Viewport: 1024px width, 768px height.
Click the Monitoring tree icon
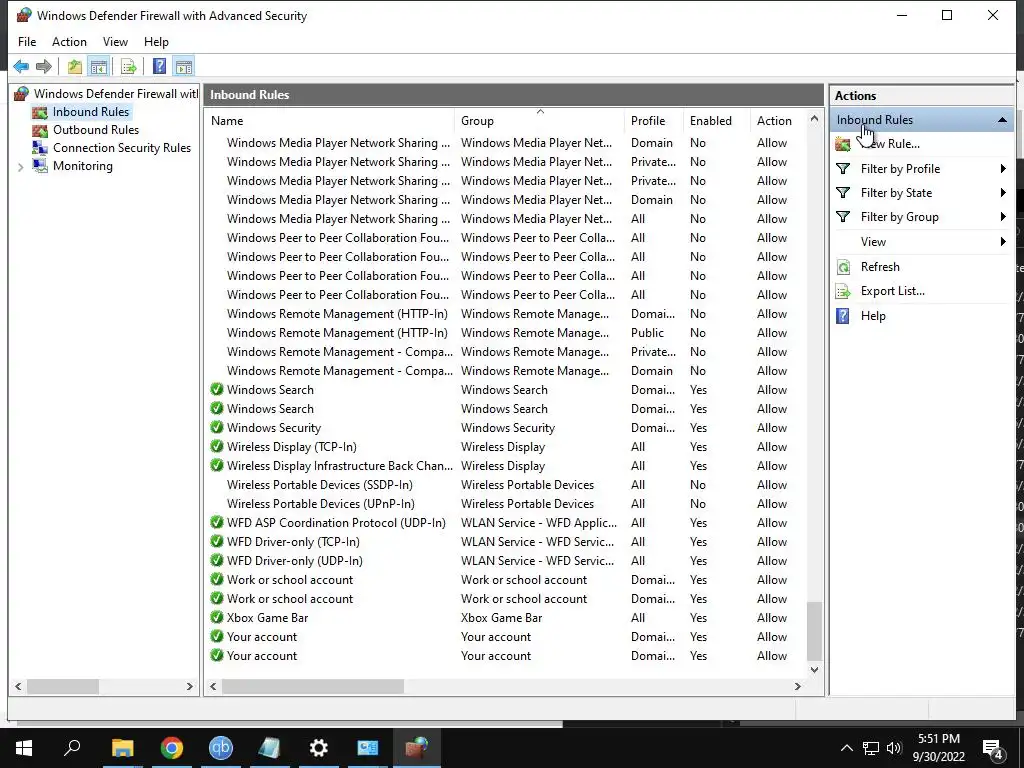[x=40, y=166]
